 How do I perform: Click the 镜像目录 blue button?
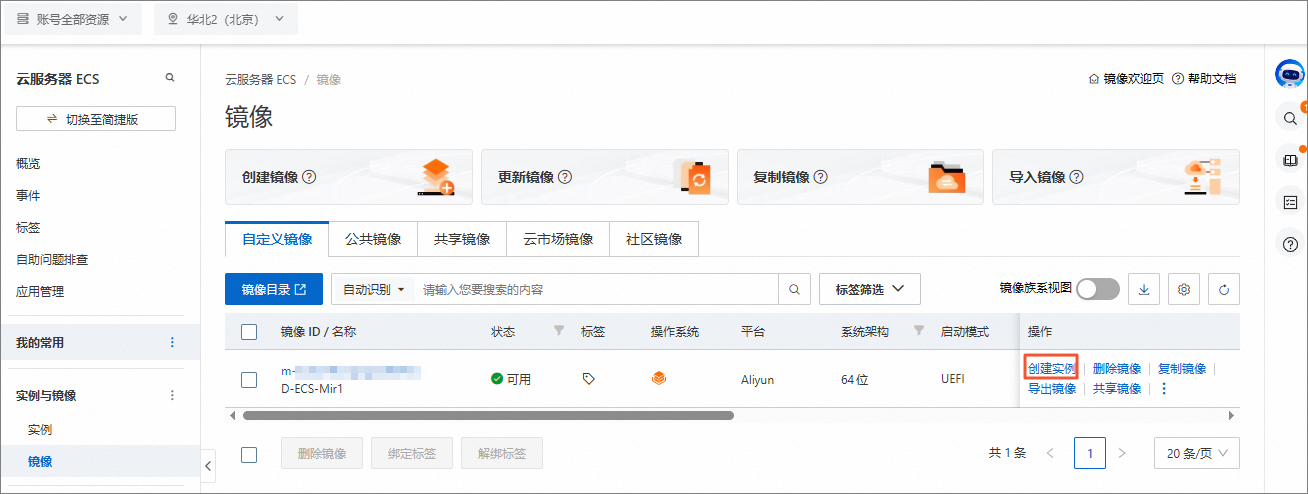coord(274,289)
